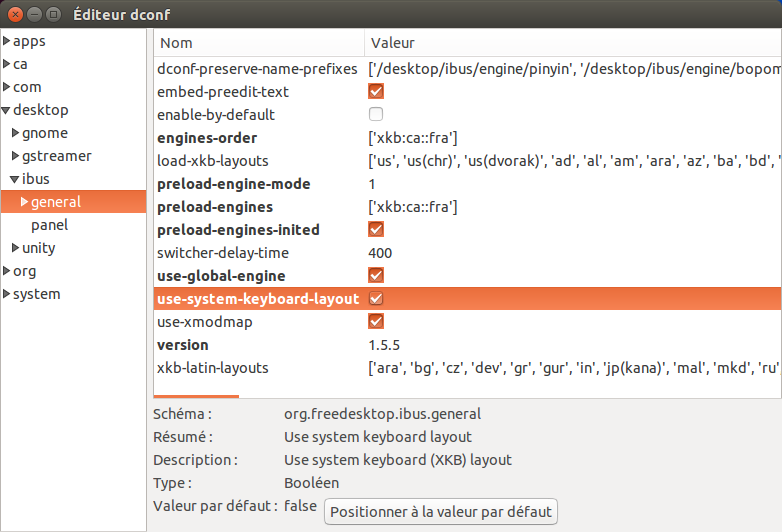782x532 pixels.
Task: Expand the gnome folder arrow
Action: 15,133
